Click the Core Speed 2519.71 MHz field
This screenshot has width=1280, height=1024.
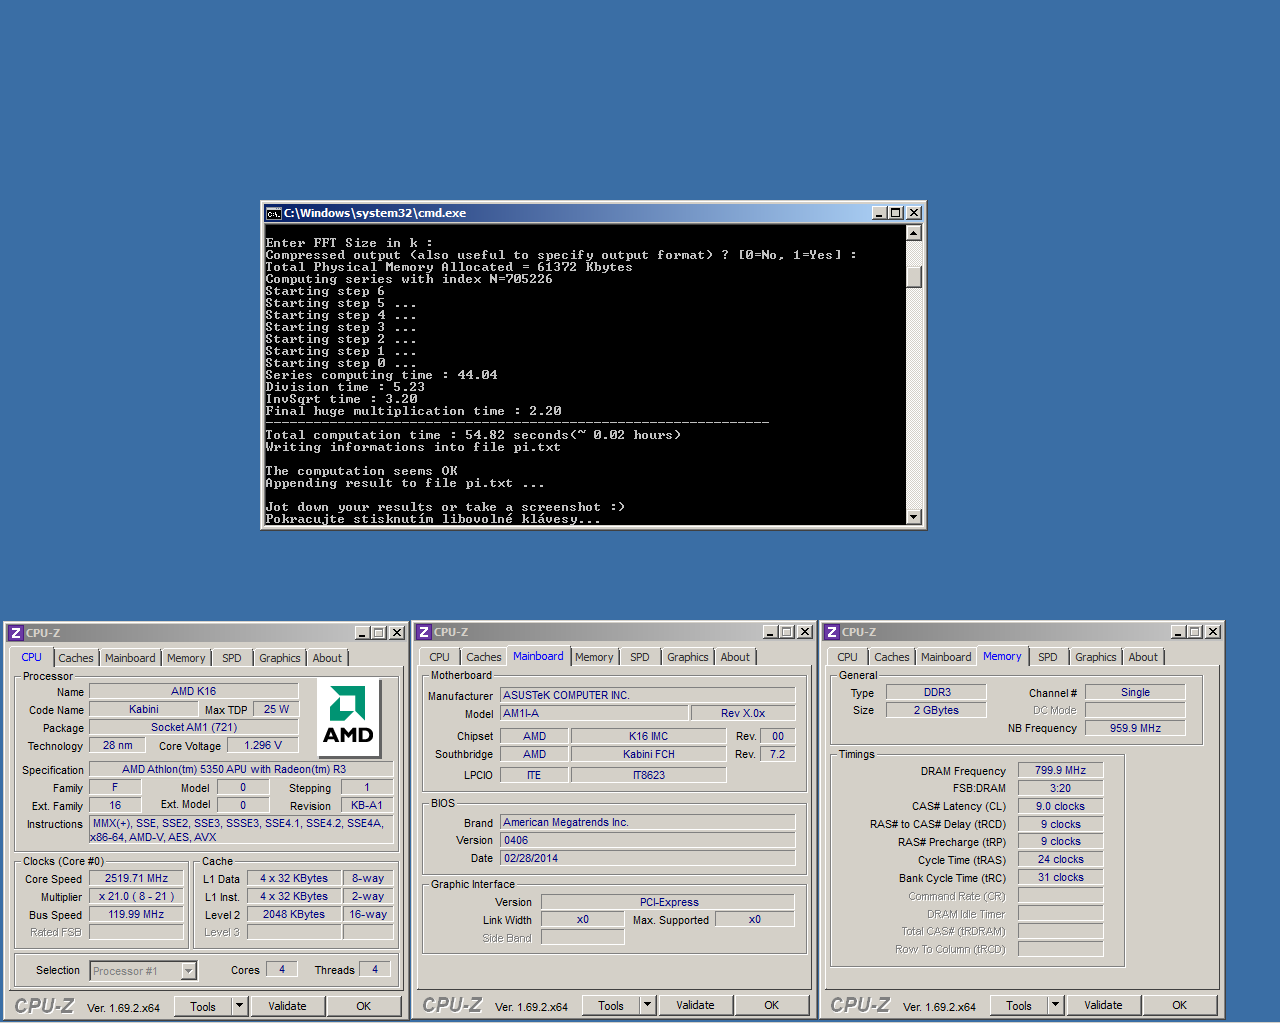click(136, 878)
